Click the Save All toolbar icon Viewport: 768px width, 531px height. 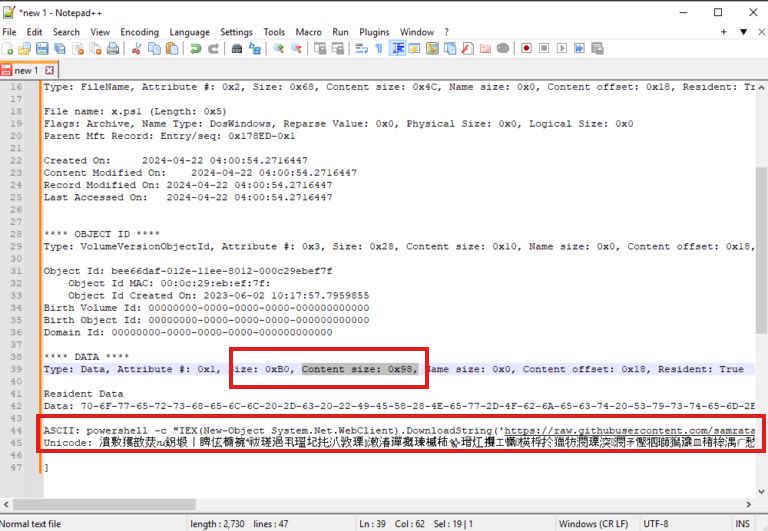point(60,48)
